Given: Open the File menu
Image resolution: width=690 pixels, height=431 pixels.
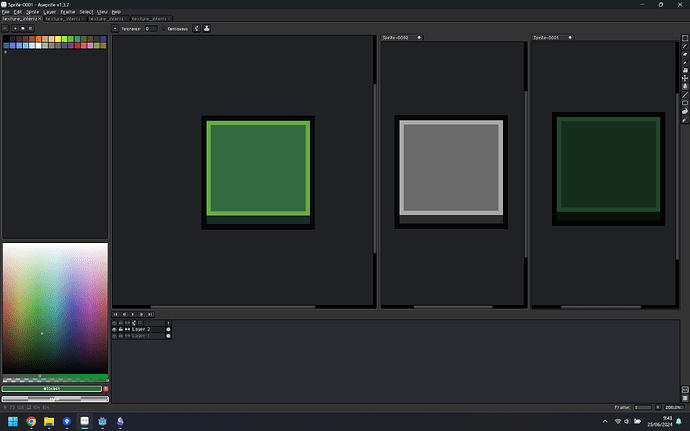Looking at the screenshot, I should click(x=6, y=12).
